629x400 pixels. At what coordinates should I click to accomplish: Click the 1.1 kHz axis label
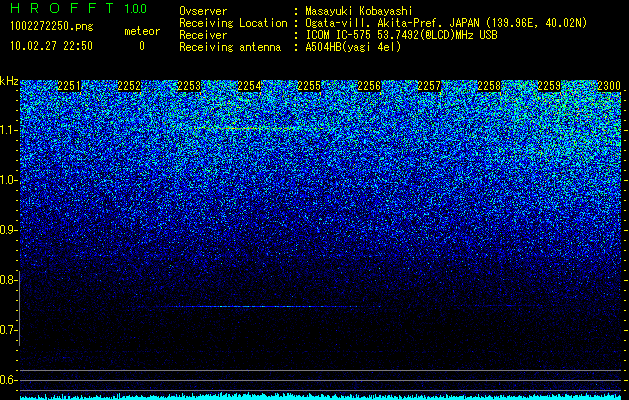click(8, 130)
